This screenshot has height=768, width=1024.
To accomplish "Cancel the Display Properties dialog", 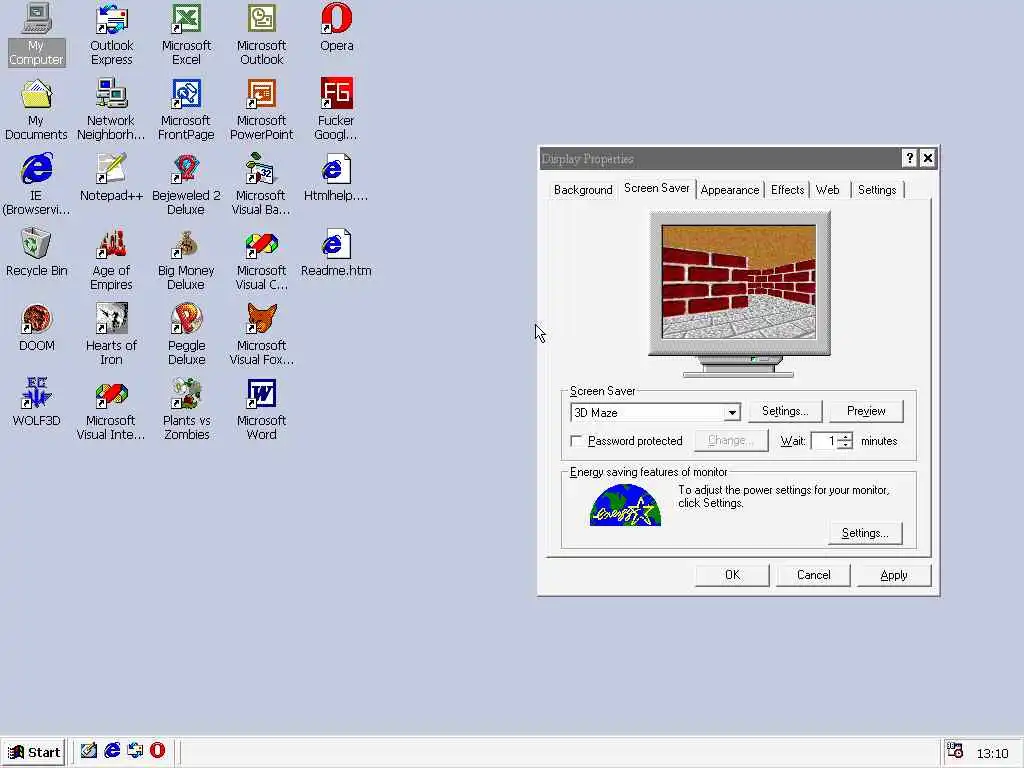I will pyautogui.click(x=813, y=575).
